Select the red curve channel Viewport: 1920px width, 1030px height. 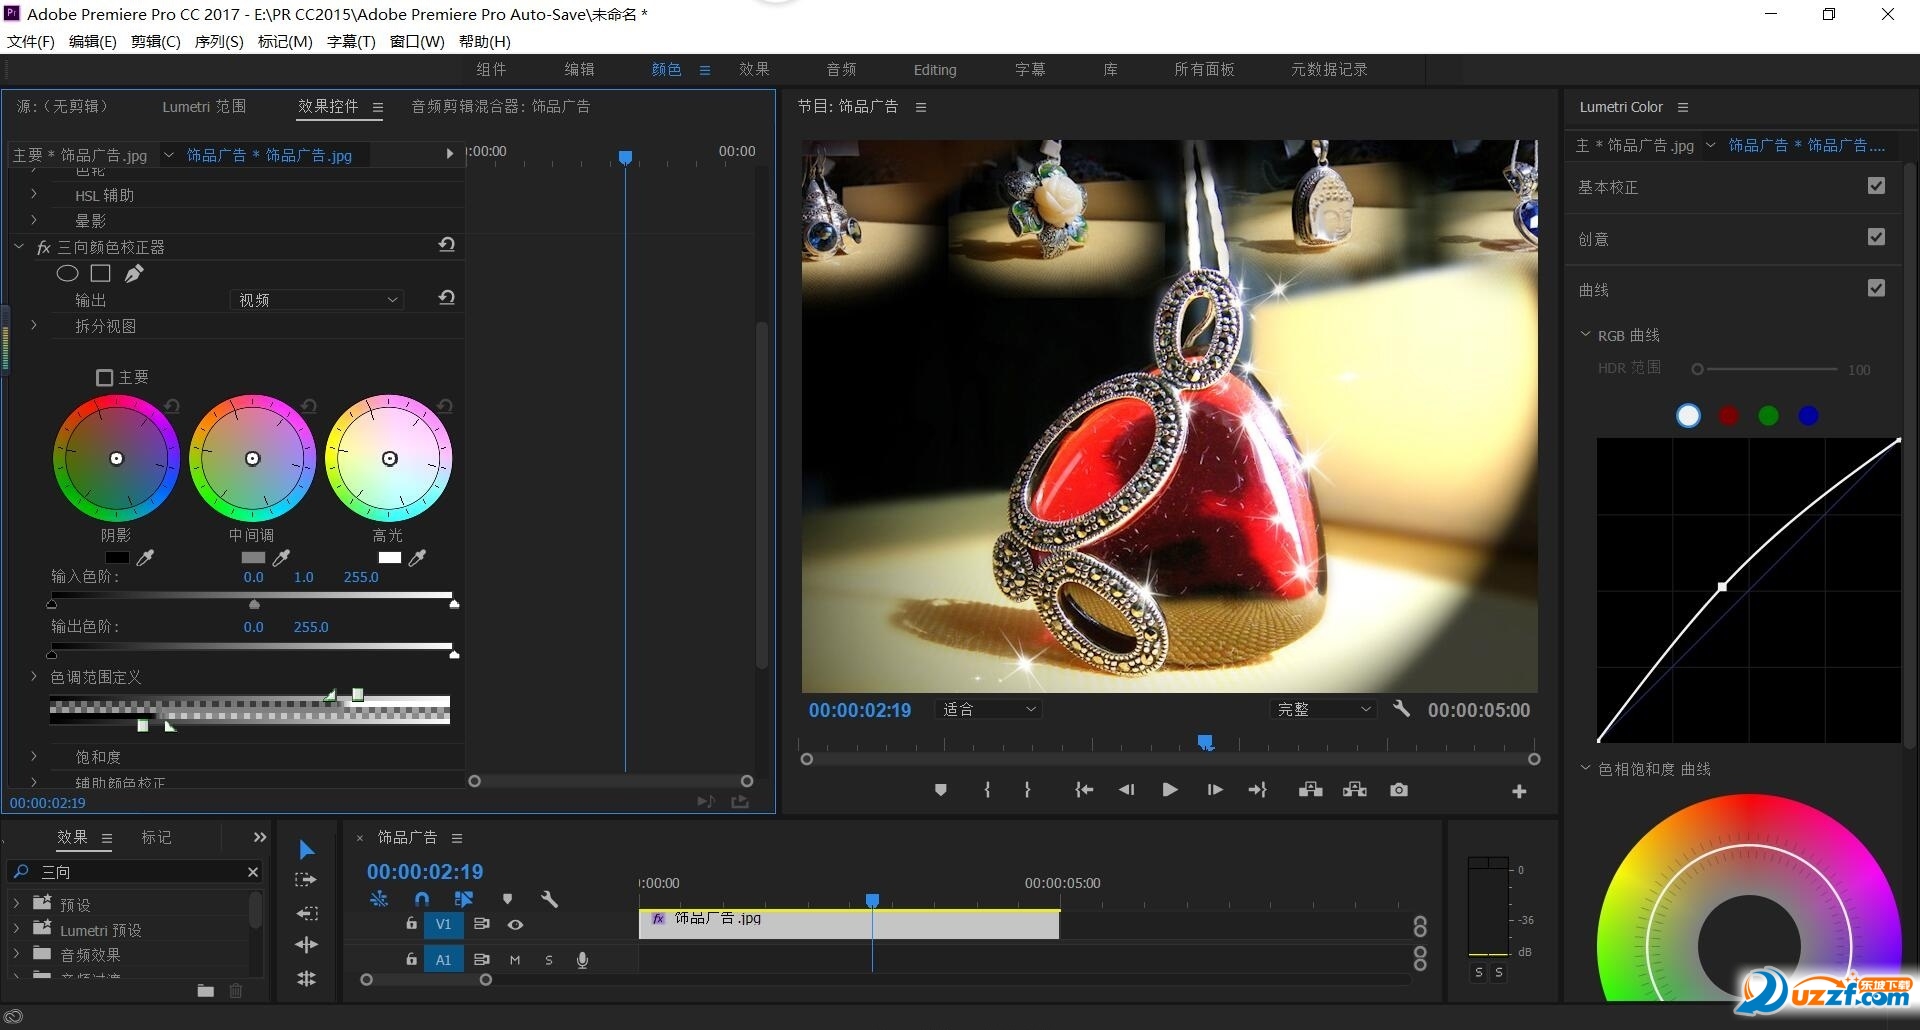(x=1728, y=416)
